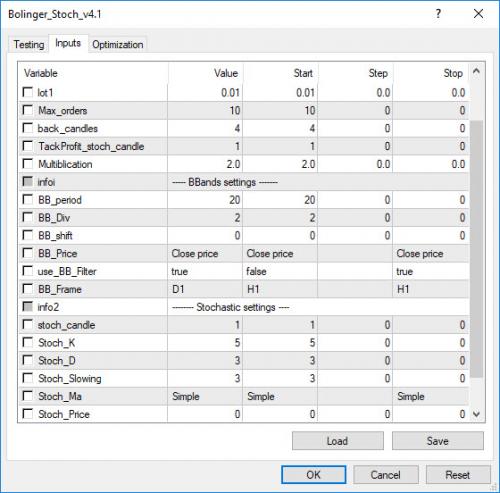Open use_BB_Filter value true dropdown
500x493 pixels.
[205, 271]
